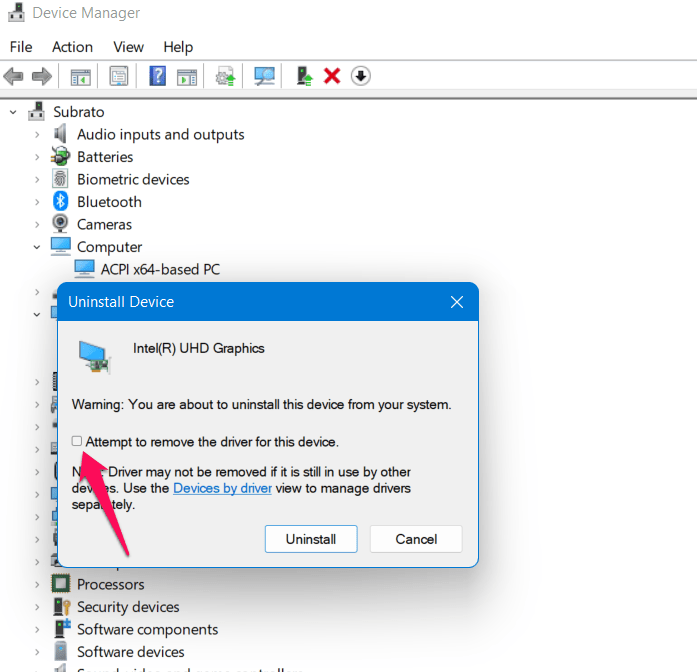
Task: Click the Forward arrow in toolbar
Action: (42, 76)
